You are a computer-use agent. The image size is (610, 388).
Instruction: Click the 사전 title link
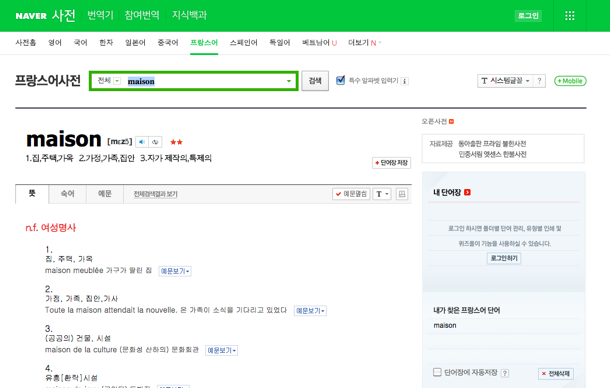tap(64, 16)
